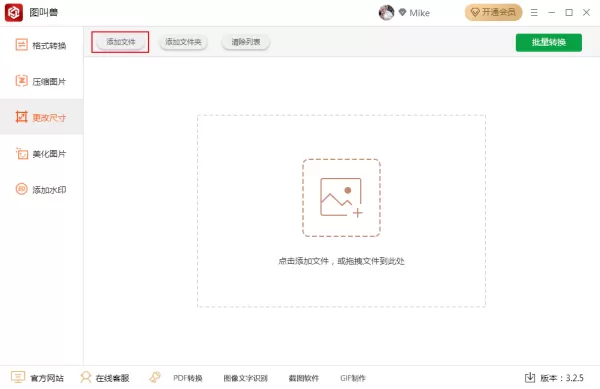
Task: Open the 在线客服 online support link
Action: [x=112, y=378]
